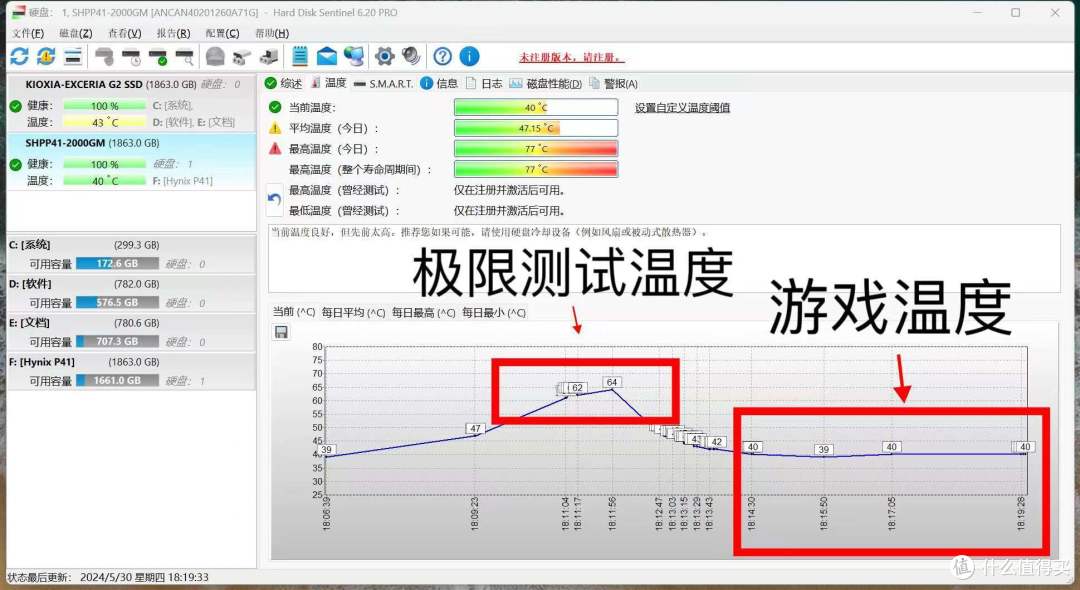The width and height of the screenshot is (1080, 590).
Task: Click the 平均温度 47.15 °C gauge bar
Action: click(x=536, y=128)
